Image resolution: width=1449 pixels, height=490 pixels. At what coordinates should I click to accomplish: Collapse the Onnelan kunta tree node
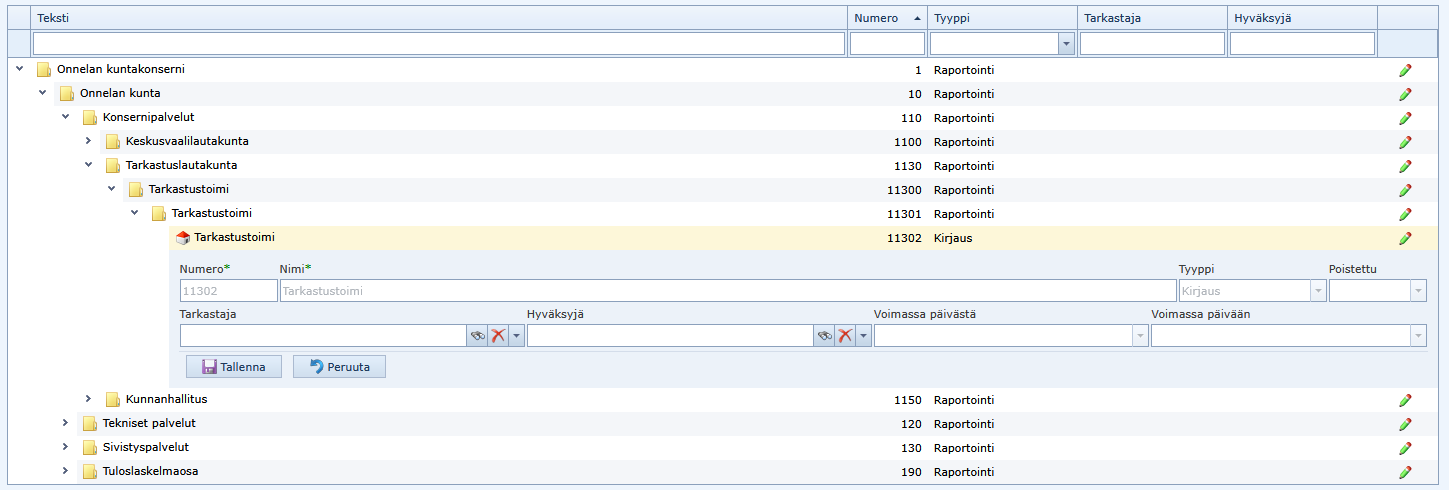tap(42, 93)
